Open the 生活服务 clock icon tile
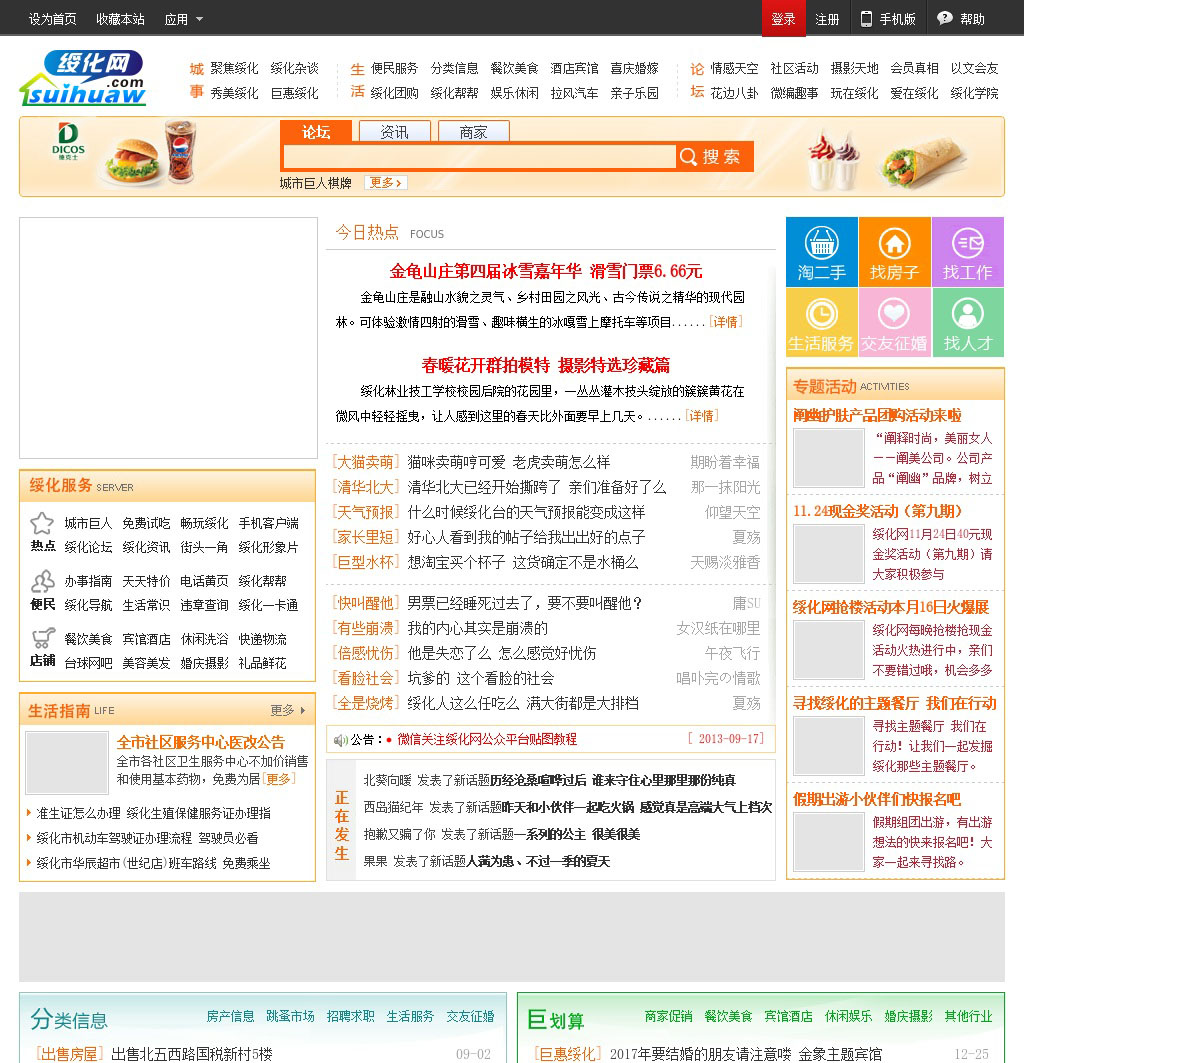This screenshot has width=1200, height=1063. pyautogui.click(x=821, y=322)
